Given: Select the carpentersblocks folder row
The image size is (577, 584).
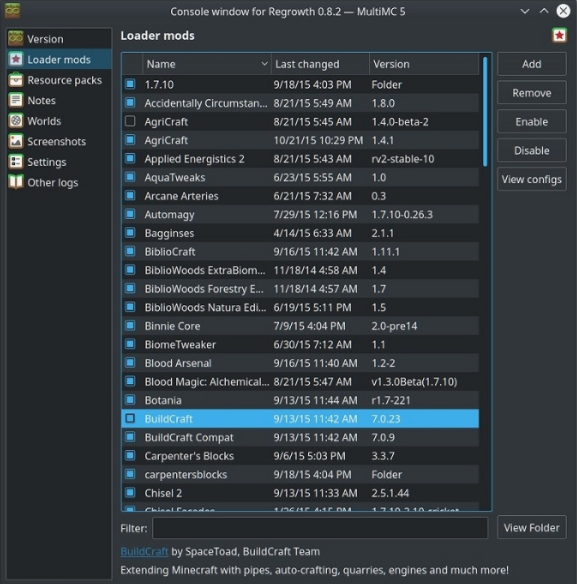Looking at the screenshot, I should click(x=300, y=474).
